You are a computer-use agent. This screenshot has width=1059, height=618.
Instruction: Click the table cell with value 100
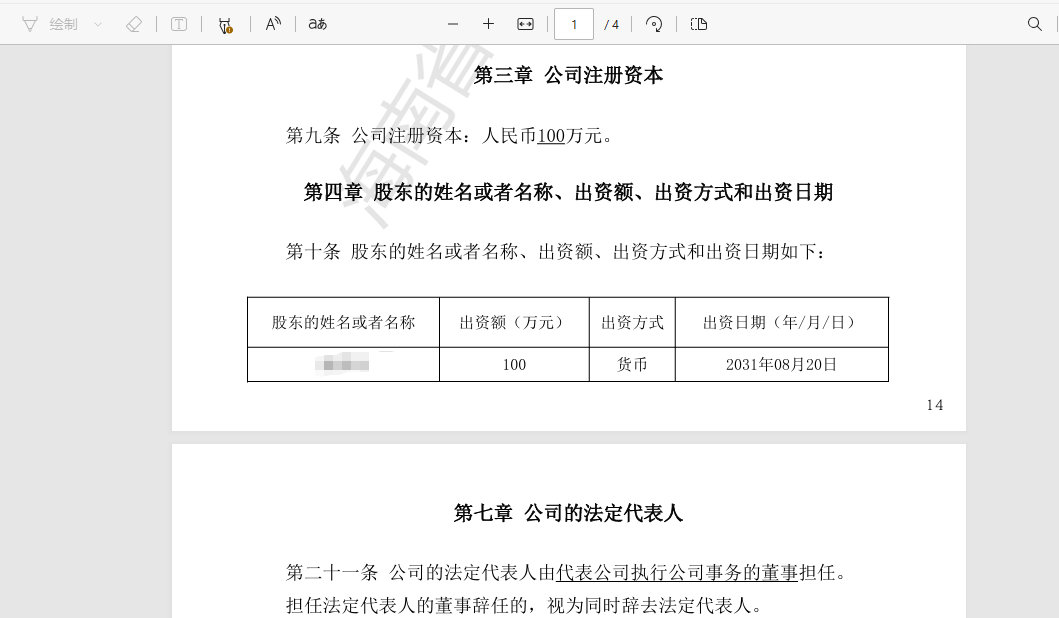[514, 365]
